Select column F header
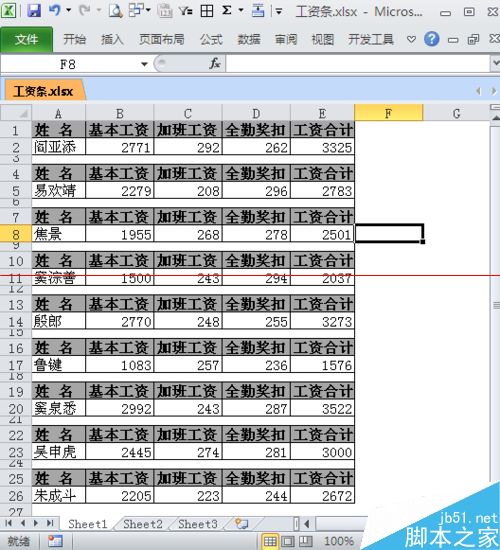The image size is (500, 550). coord(388,113)
